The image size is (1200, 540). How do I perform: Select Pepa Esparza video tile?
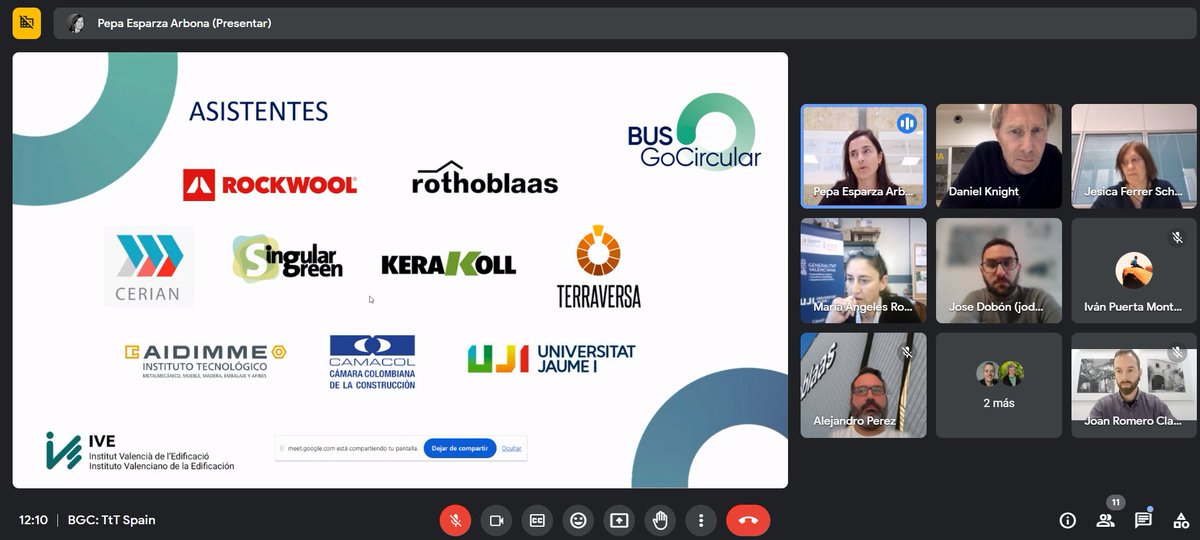(x=863, y=156)
